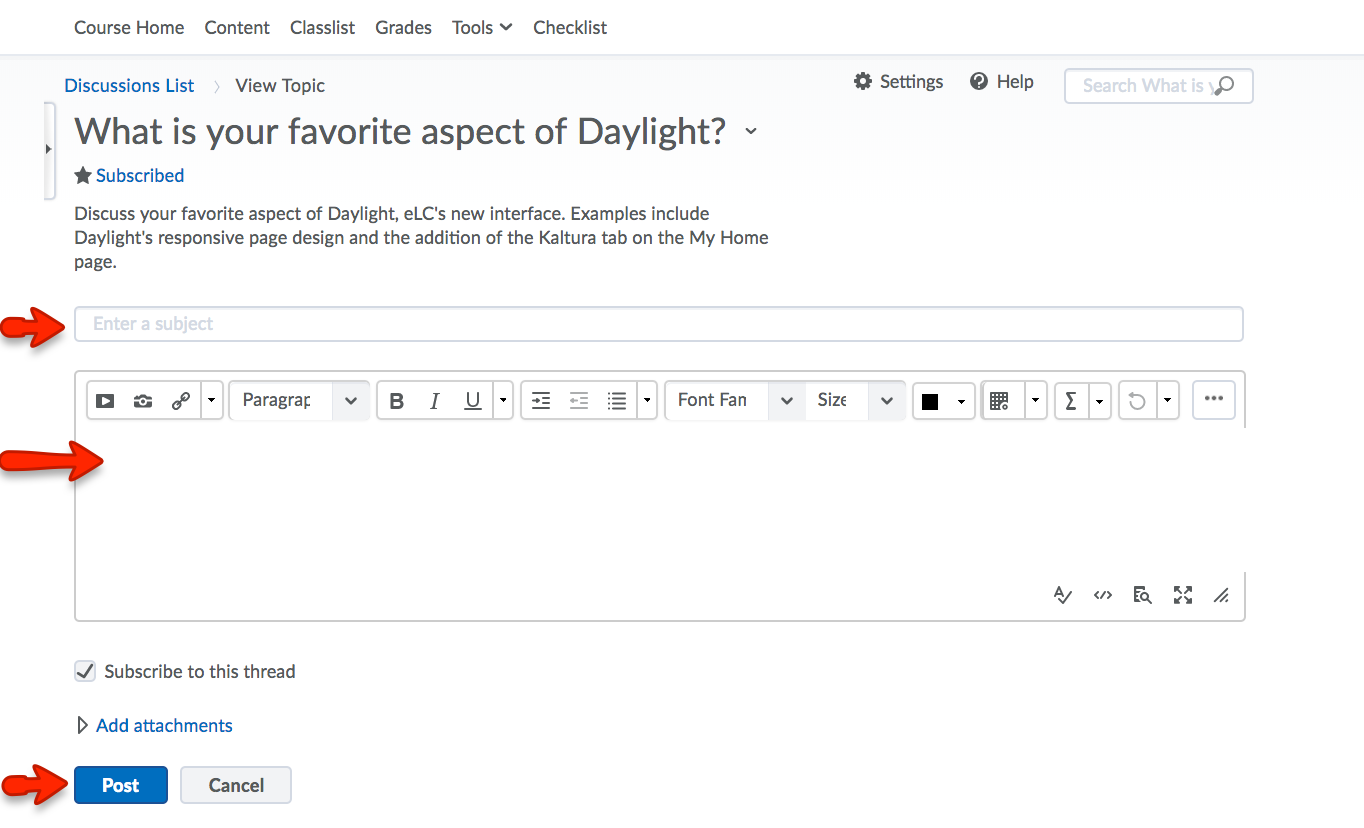Insert an unordered bullet list
Viewport: 1364px width, 828px height.
[x=617, y=401]
